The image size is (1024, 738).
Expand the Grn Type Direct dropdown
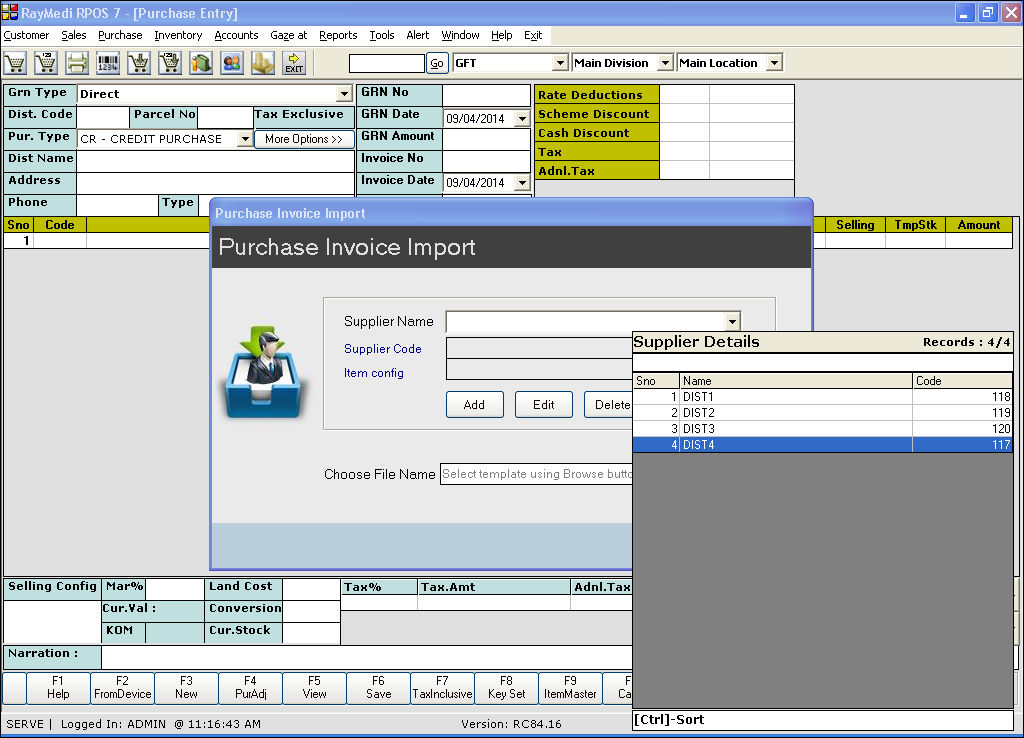pyautogui.click(x=344, y=94)
